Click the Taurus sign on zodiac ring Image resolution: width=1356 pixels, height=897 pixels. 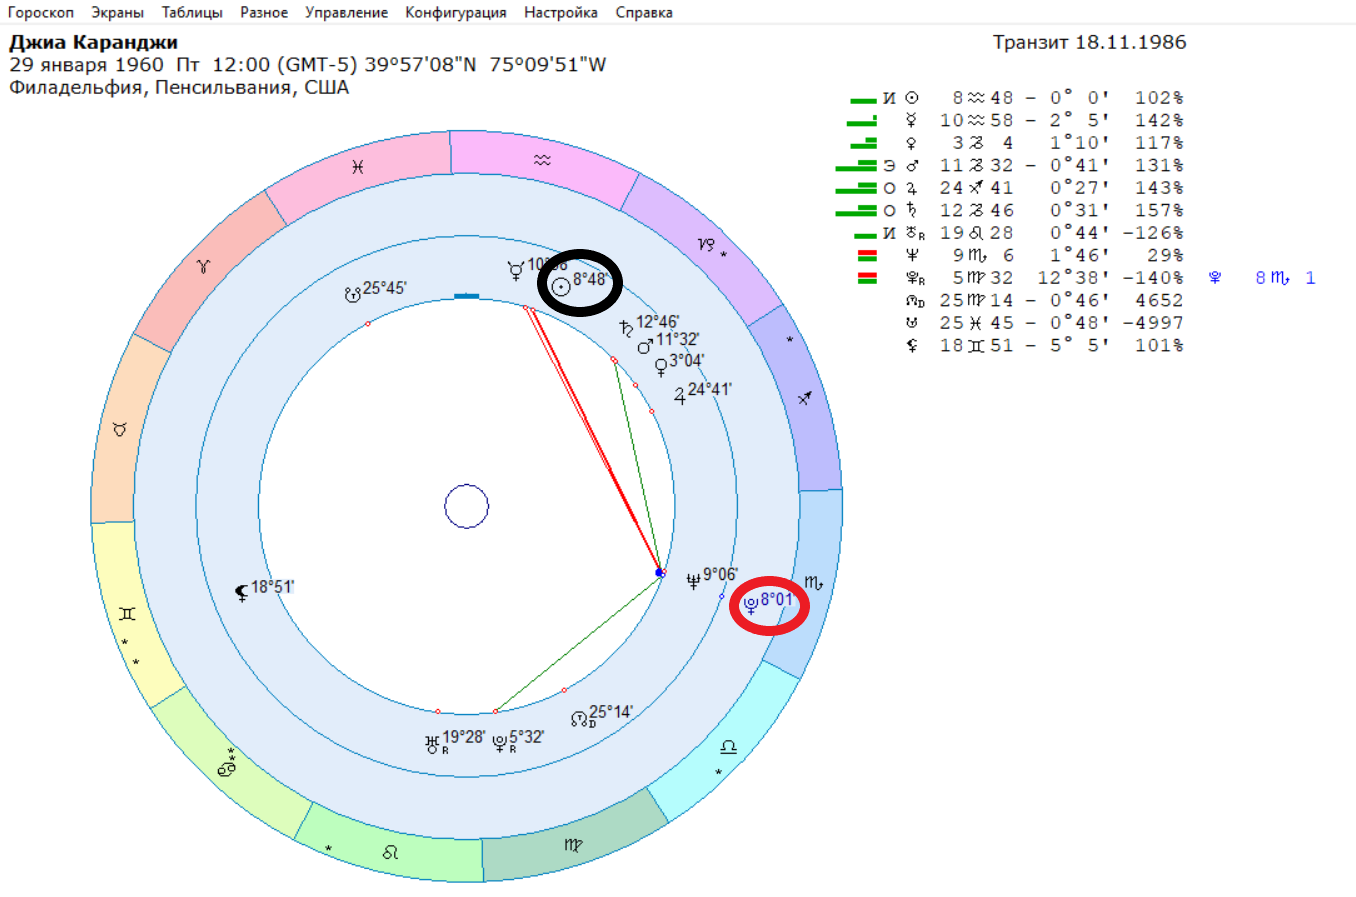pyautogui.click(x=120, y=429)
